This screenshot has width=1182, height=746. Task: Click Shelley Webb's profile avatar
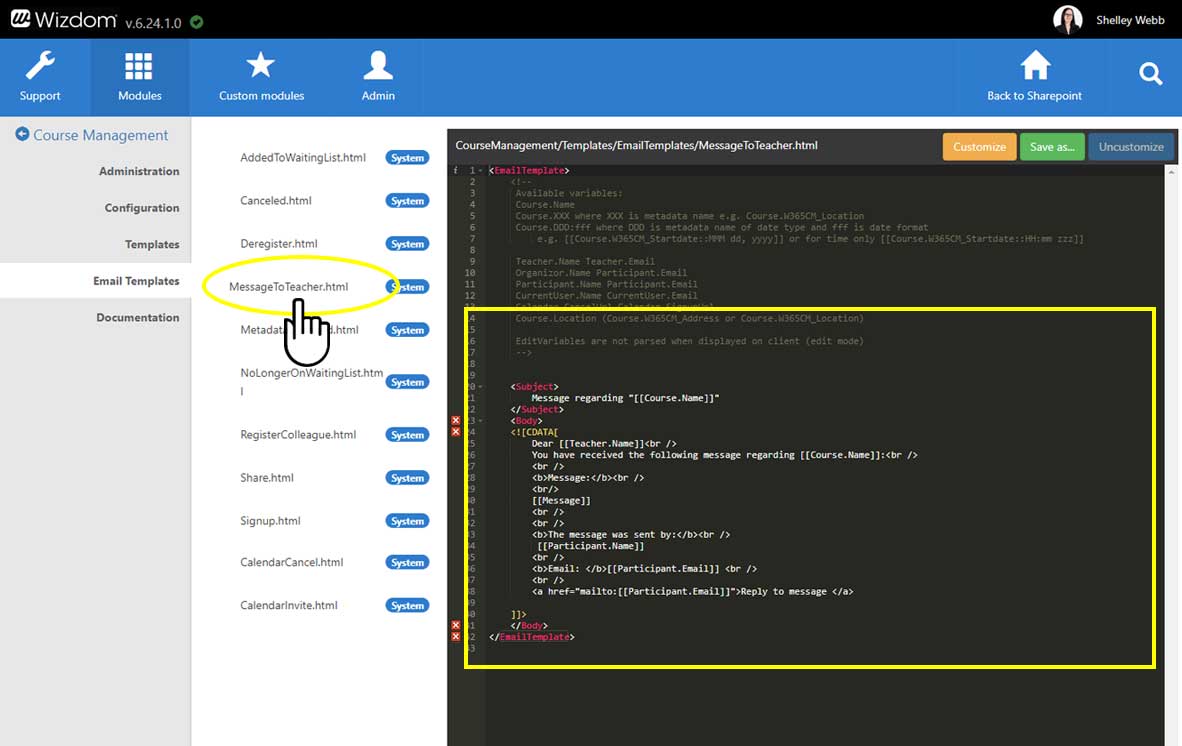tap(1068, 20)
